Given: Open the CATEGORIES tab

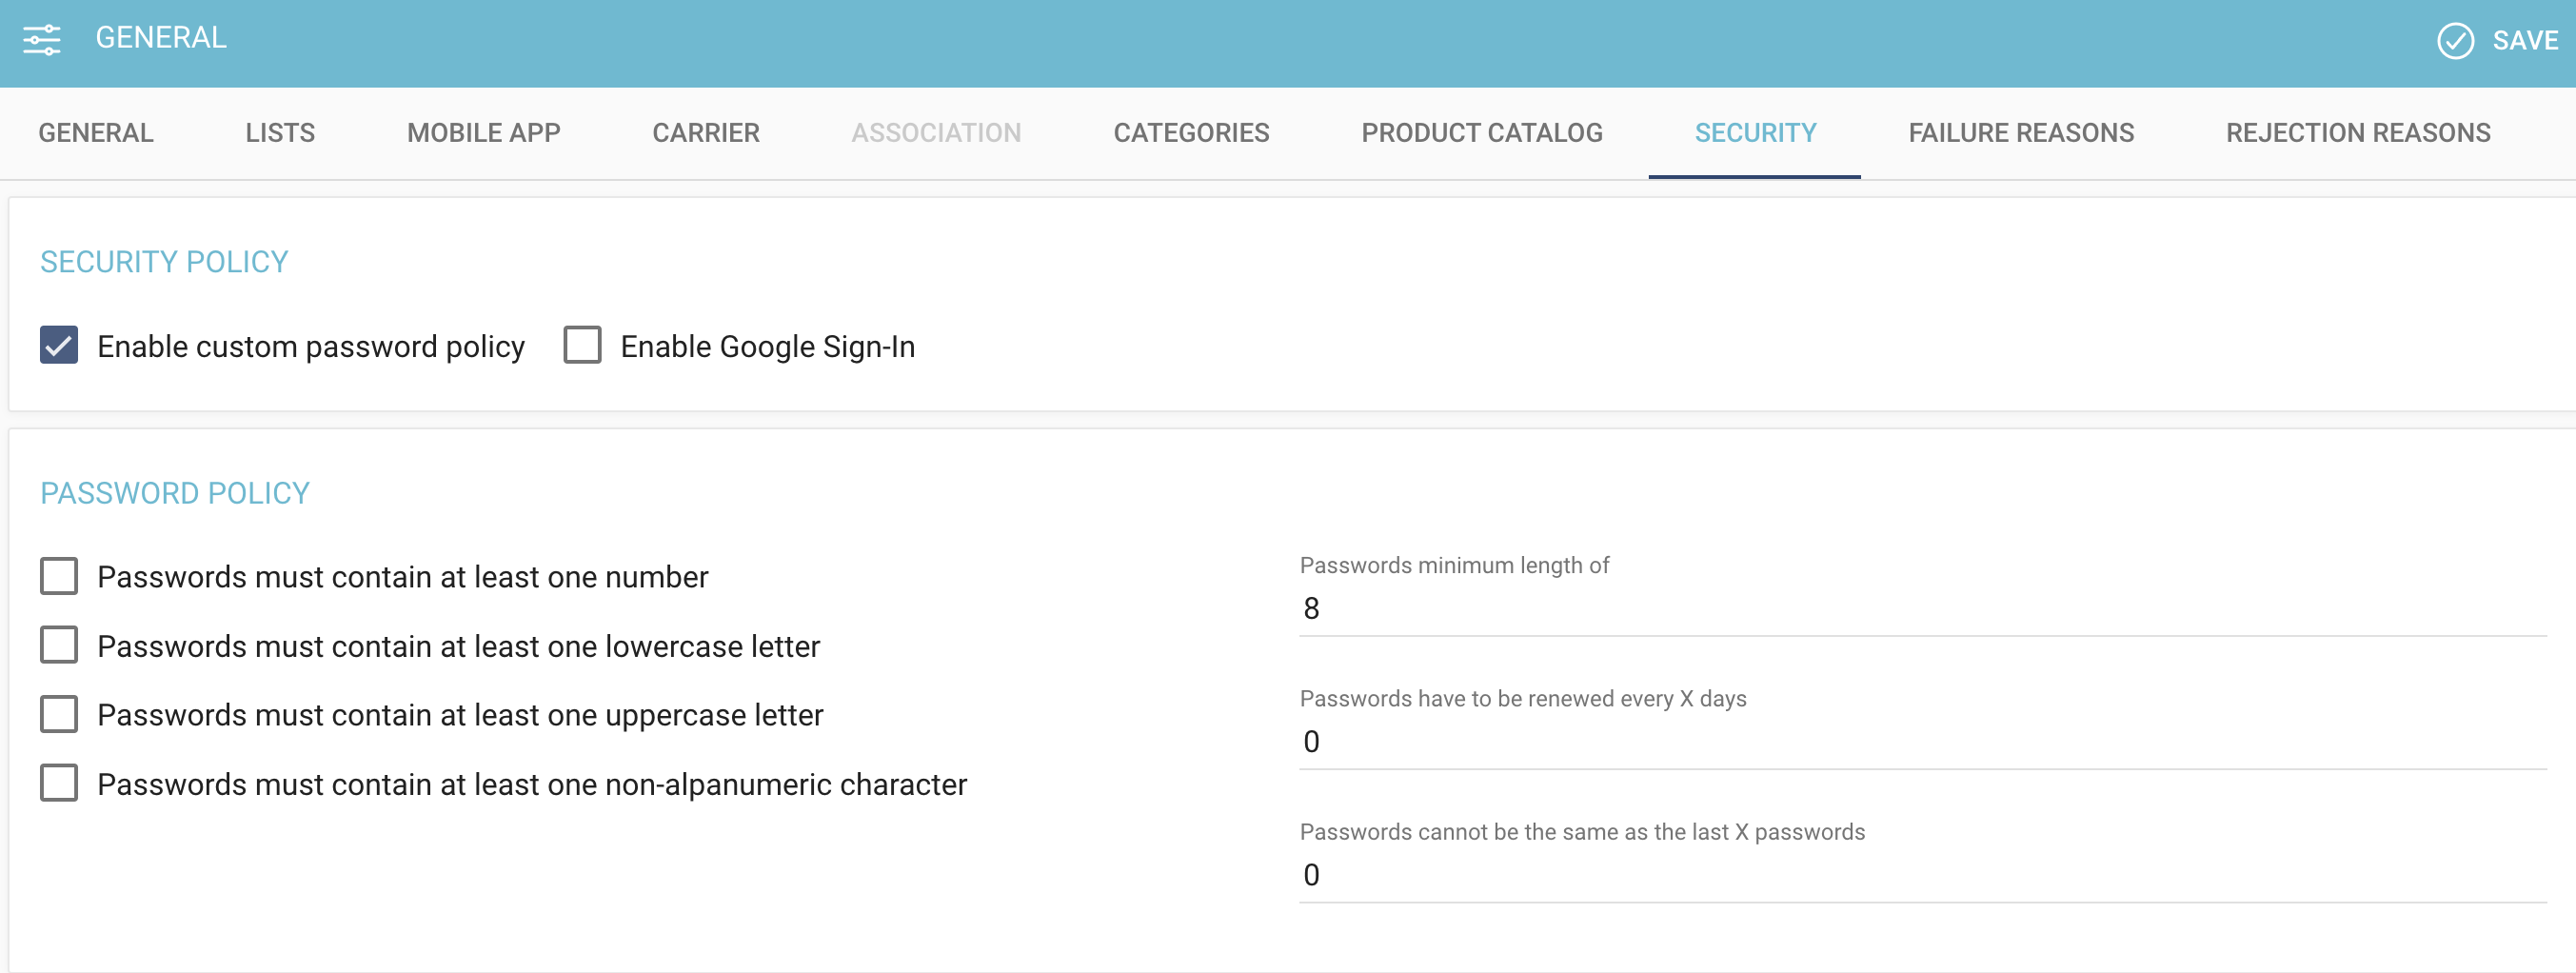Looking at the screenshot, I should tap(1191, 133).
